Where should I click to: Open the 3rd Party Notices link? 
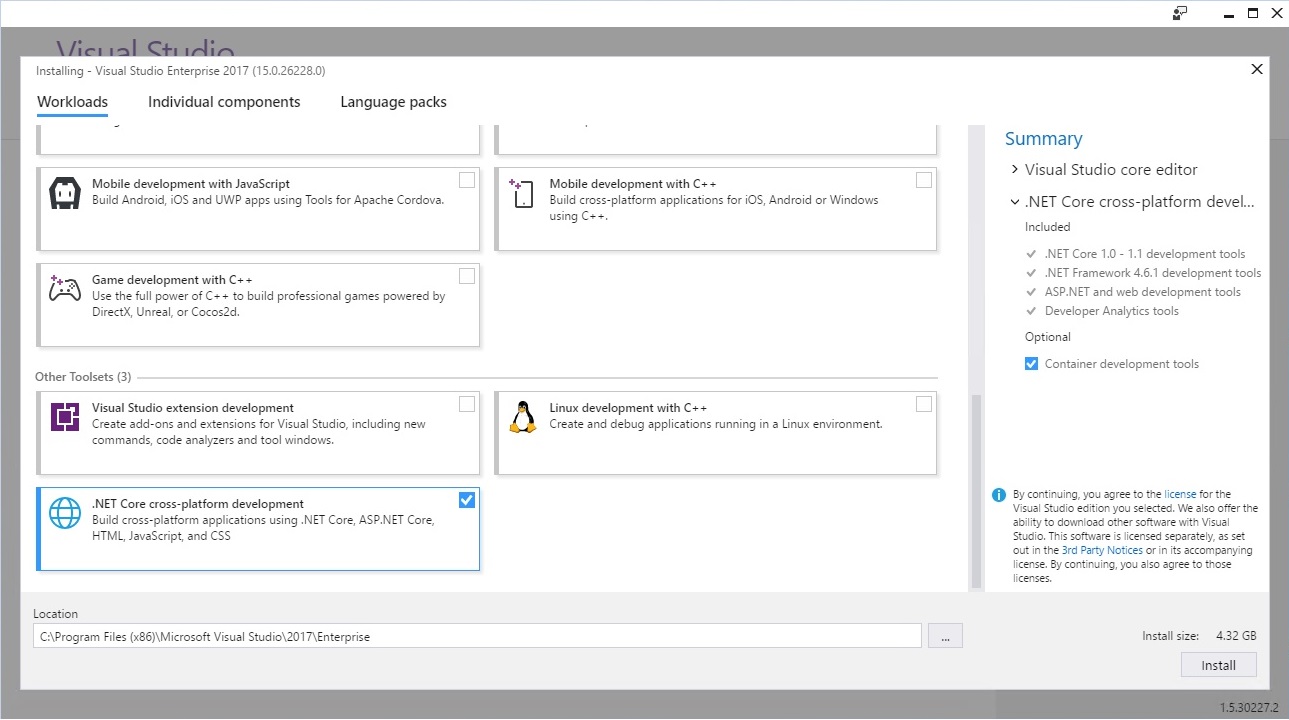point(1102,550)
